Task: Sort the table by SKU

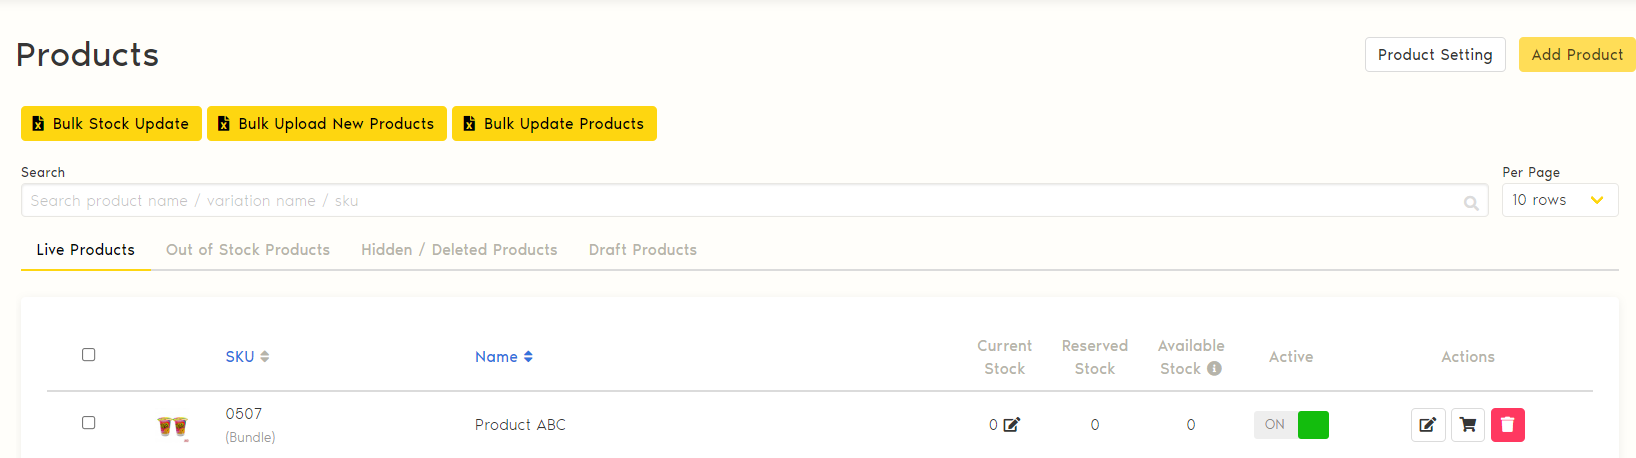Action: point(247,357)
